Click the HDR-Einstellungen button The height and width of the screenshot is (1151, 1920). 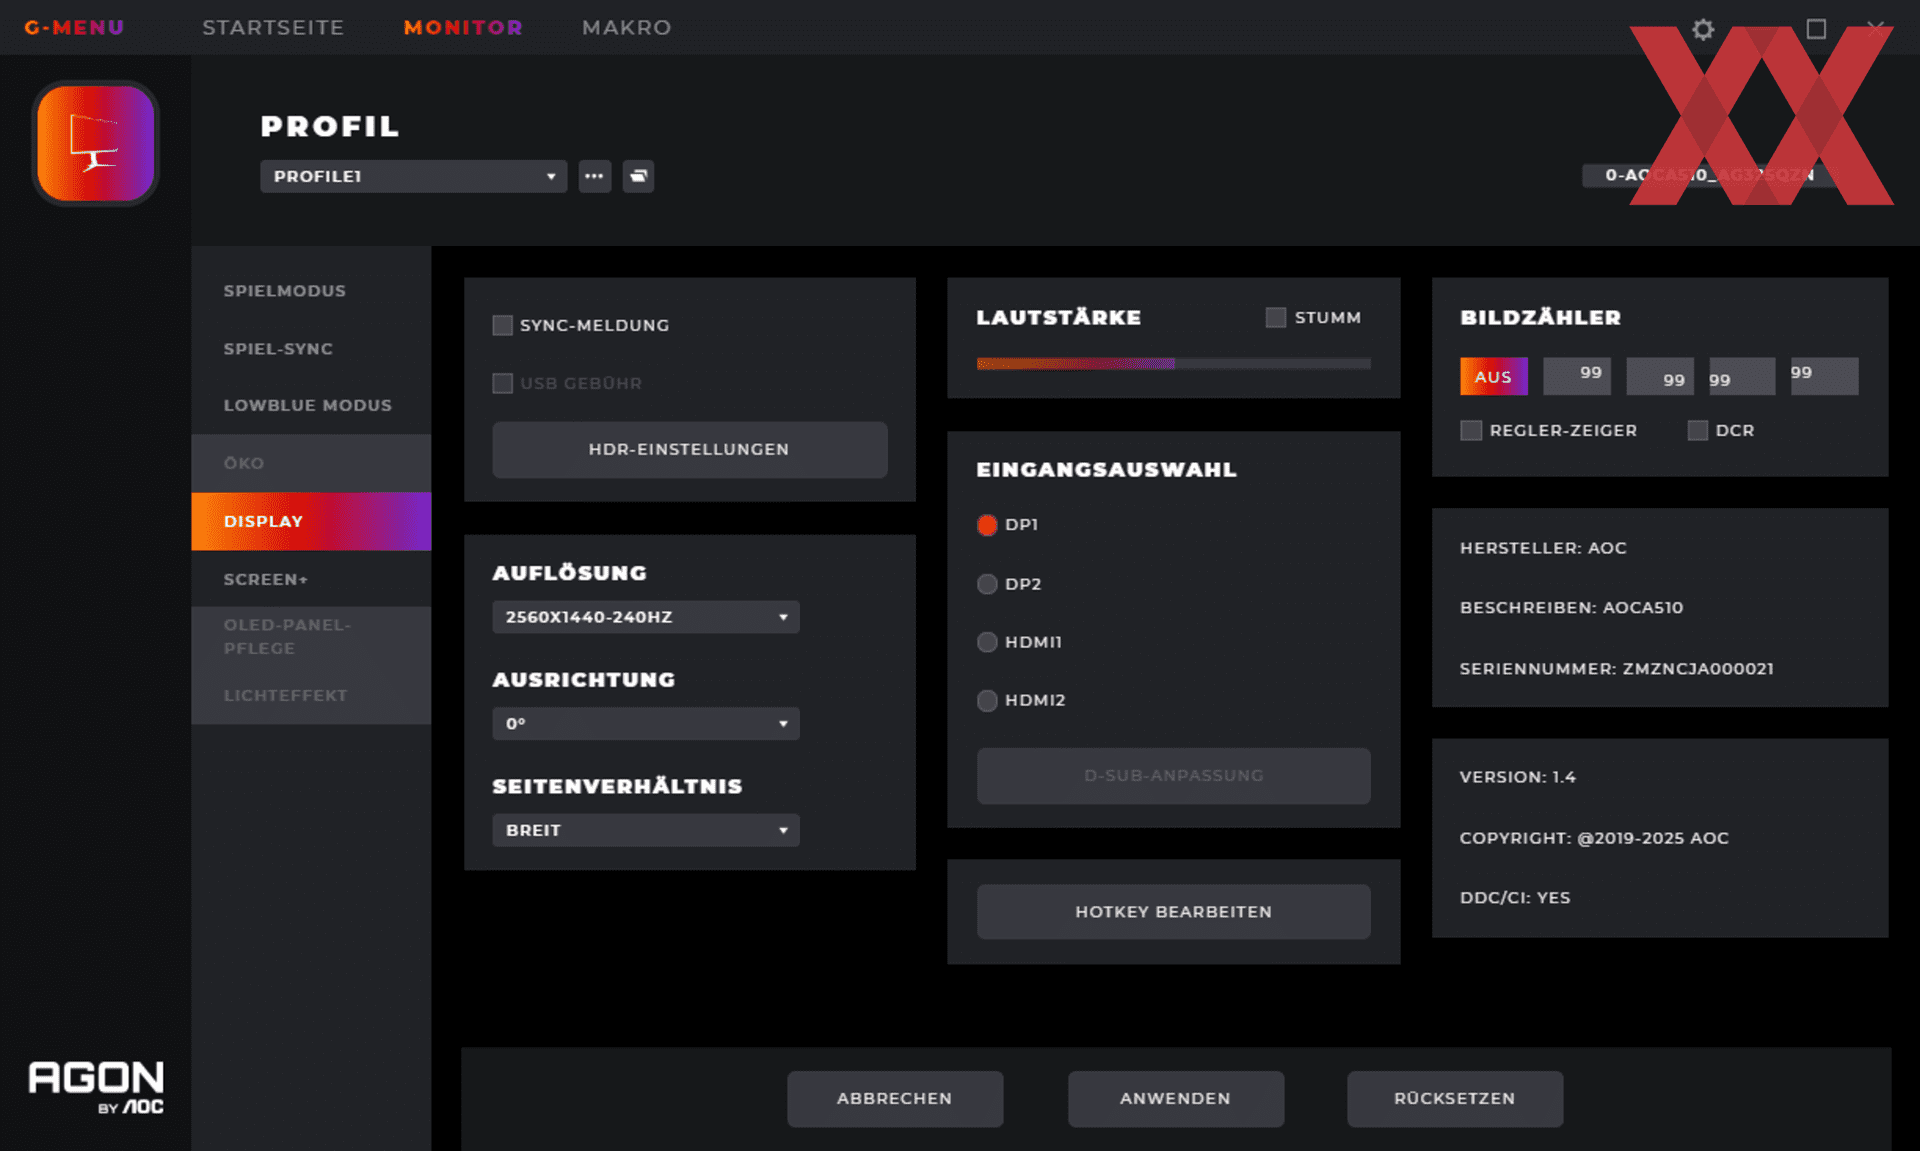click(x=689, y=449)
